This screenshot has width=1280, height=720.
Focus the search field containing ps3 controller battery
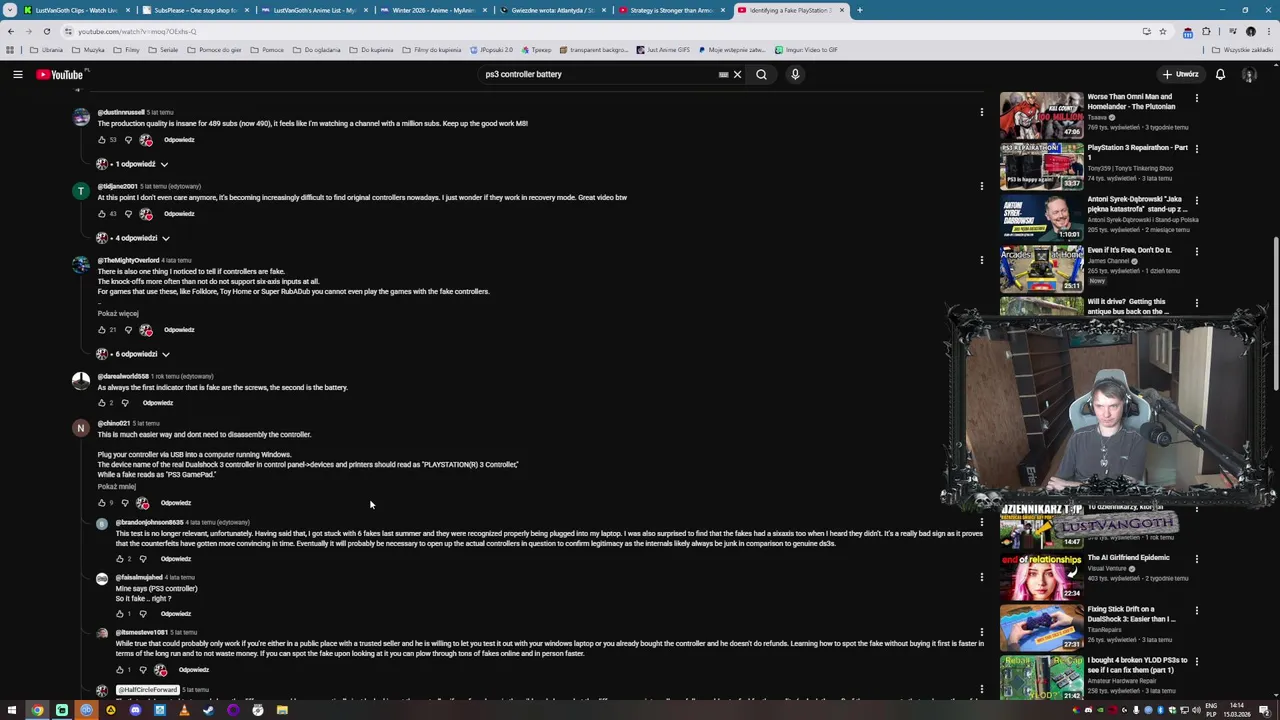coord(600,74)
